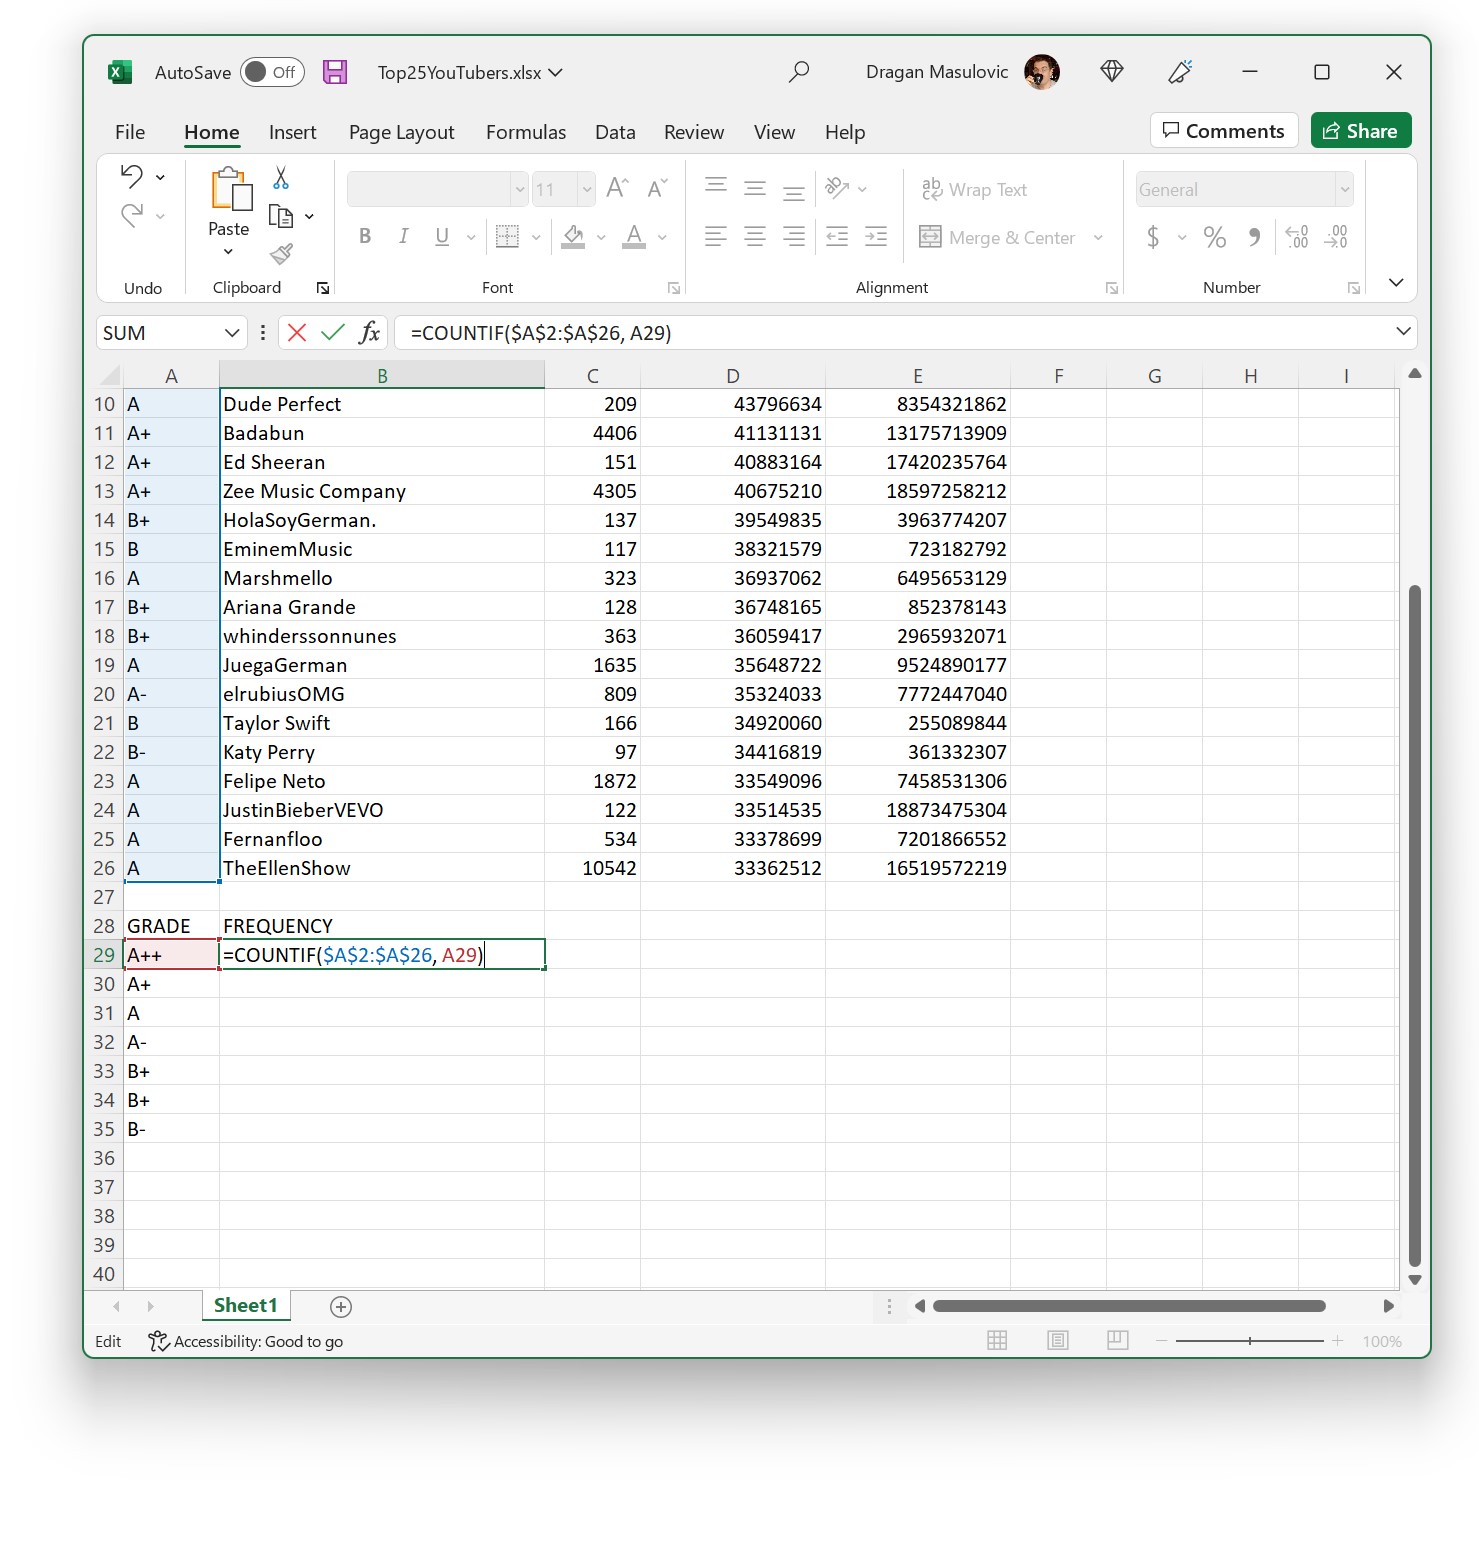1479x1545 pixels.
Task: Toggle Underline formatting
Action: click(x=442, y=236)
